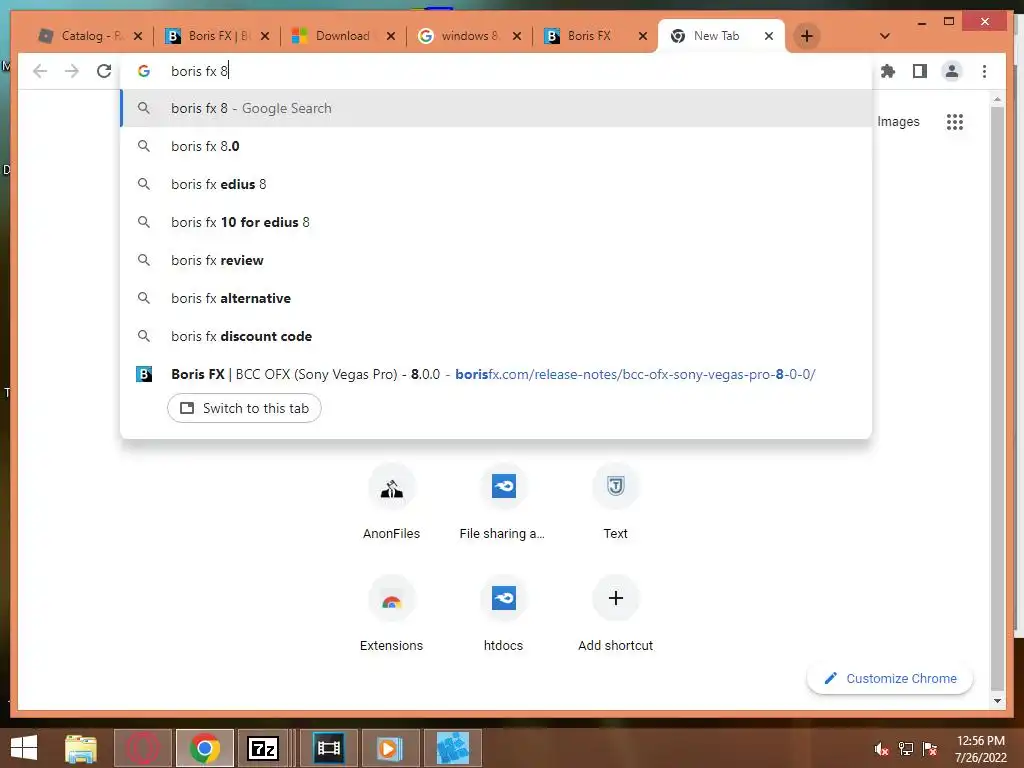Viewport: 1024px width, 768px height.
Task: Open File Explorer from the taskbar
Action: pos(81,748)
